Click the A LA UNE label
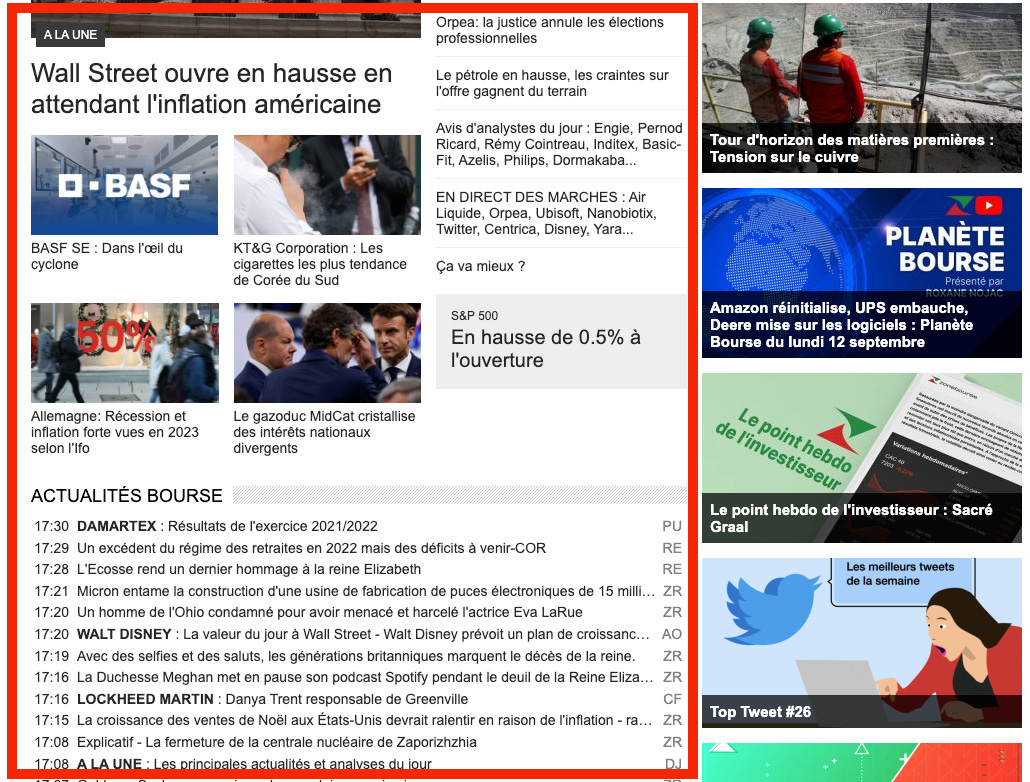This screenshot has height=782, width=1030. click(x=70, y=35)
